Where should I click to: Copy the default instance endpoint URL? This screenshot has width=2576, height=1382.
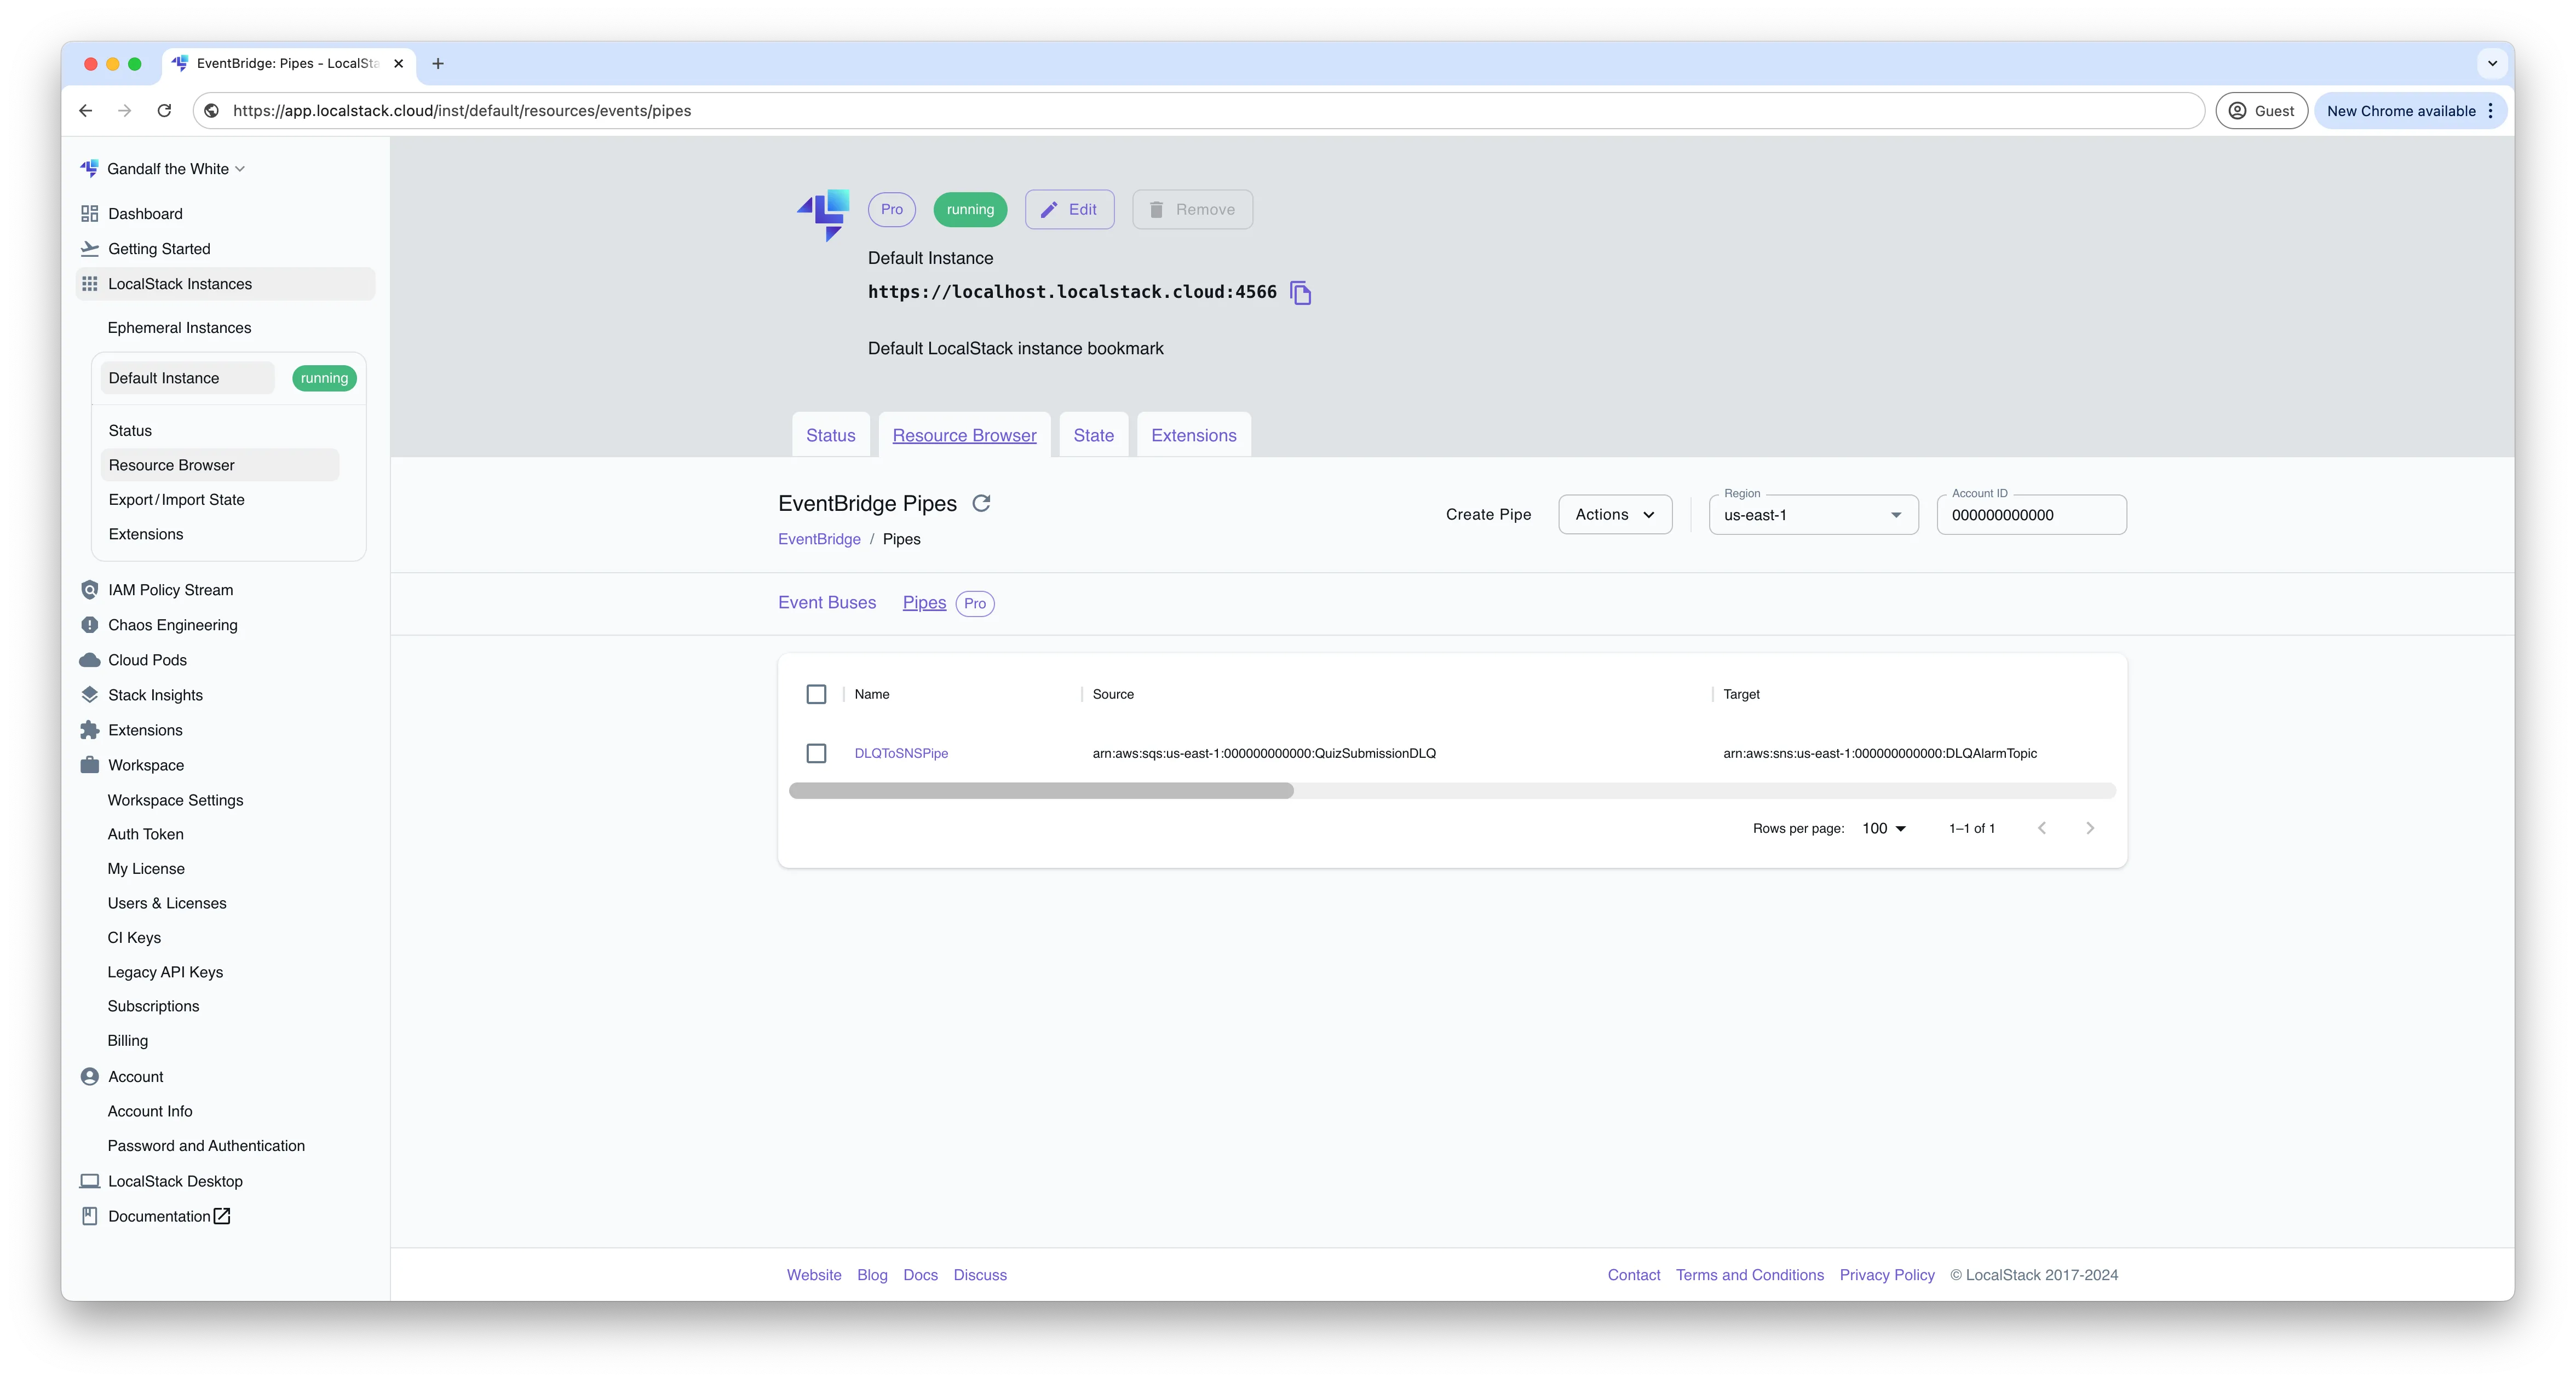coord(1301,292)
